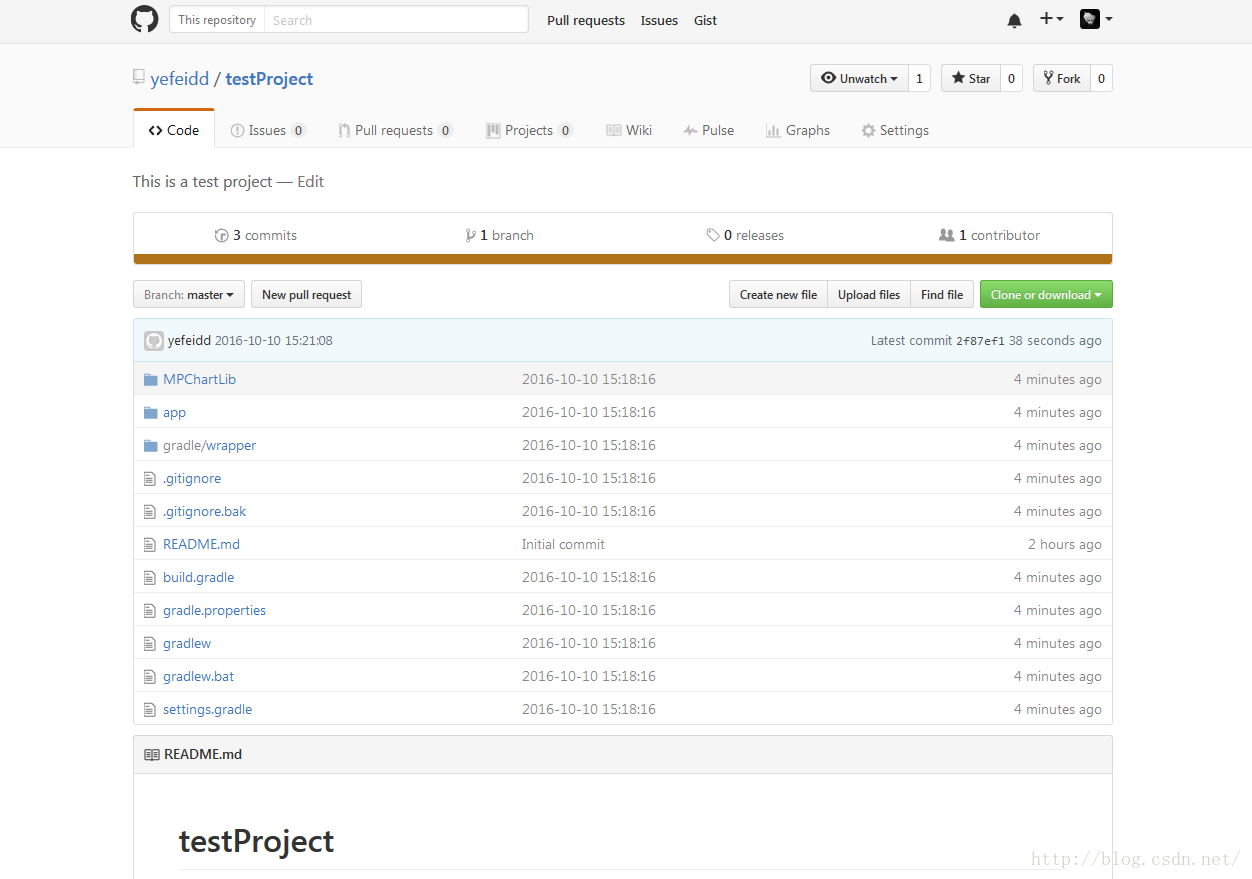The height and width of the screenshot is (879, 1252).
Task: Click the Create new file button
Action: 778,294
